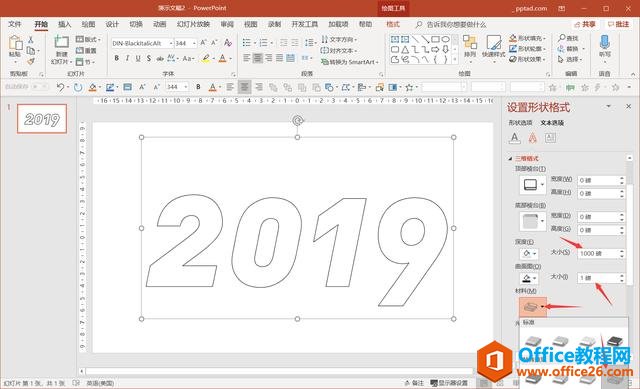Switch to the Design ribbon tab

pyautogui.click(x=112, y=24)
